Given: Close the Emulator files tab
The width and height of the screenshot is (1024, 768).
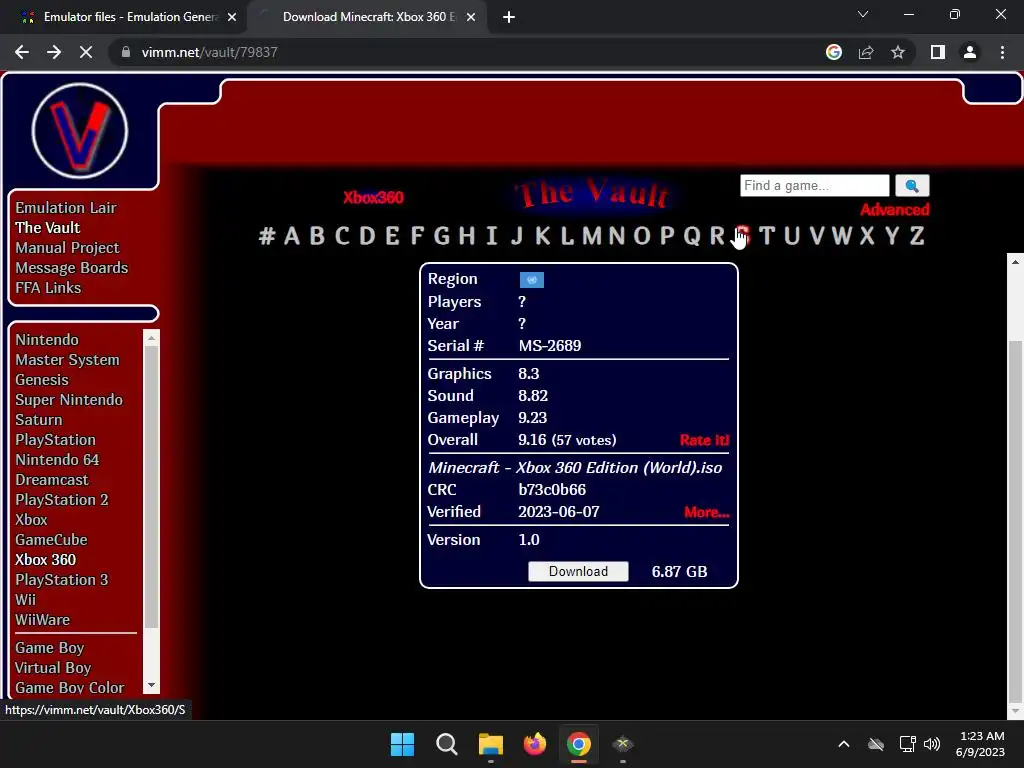Looking at the screenshot, I should (x=232, y=17).
